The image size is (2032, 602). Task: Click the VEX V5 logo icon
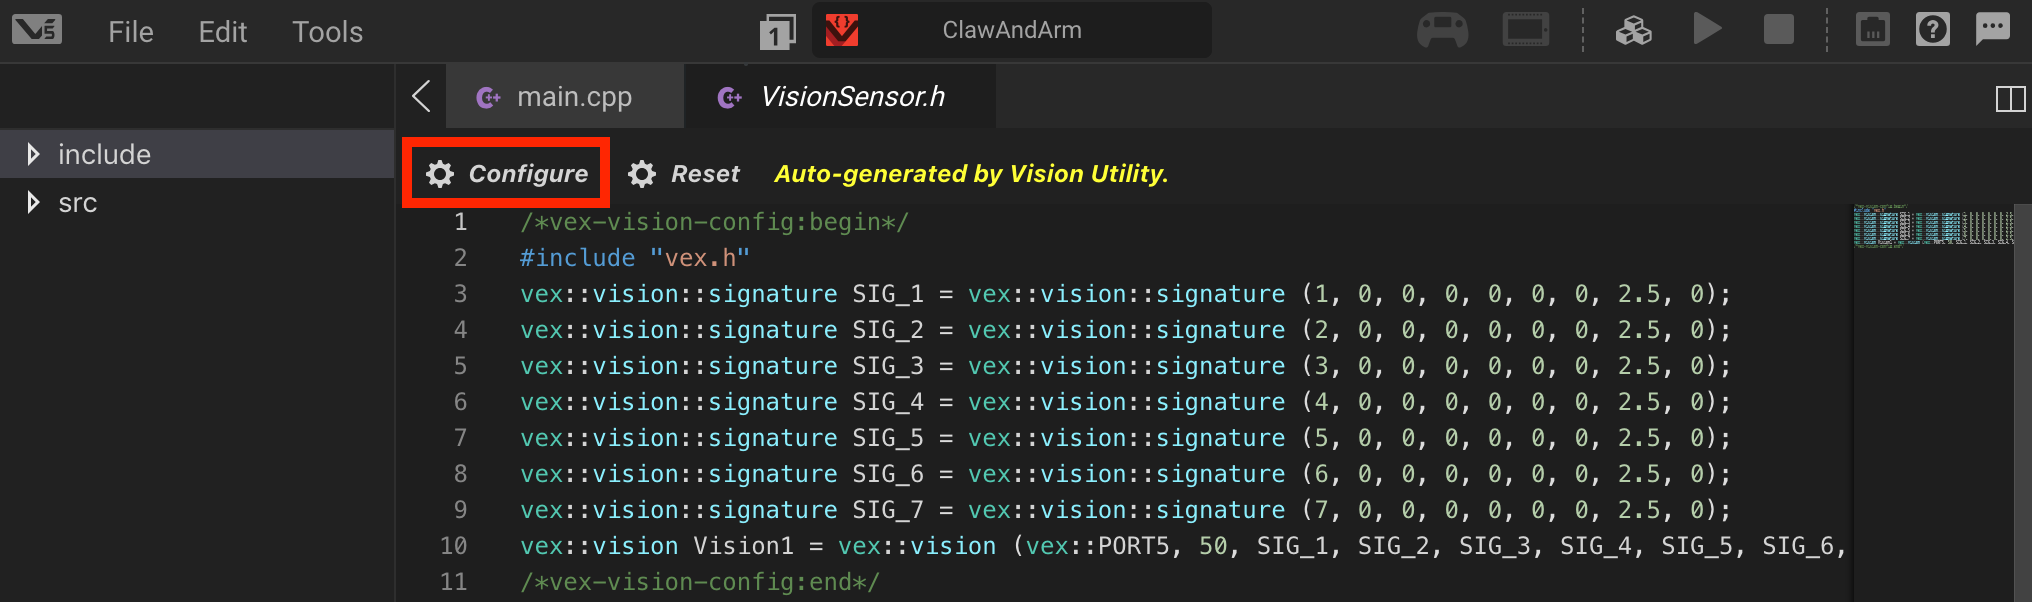37,30
